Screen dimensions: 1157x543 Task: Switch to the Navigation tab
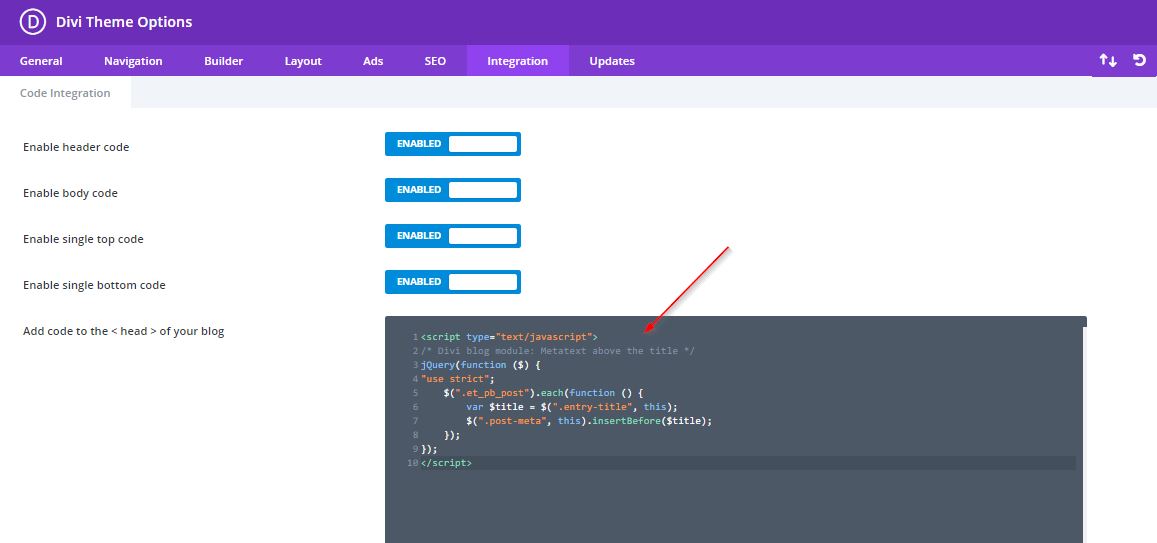click(x=133, y=60)
